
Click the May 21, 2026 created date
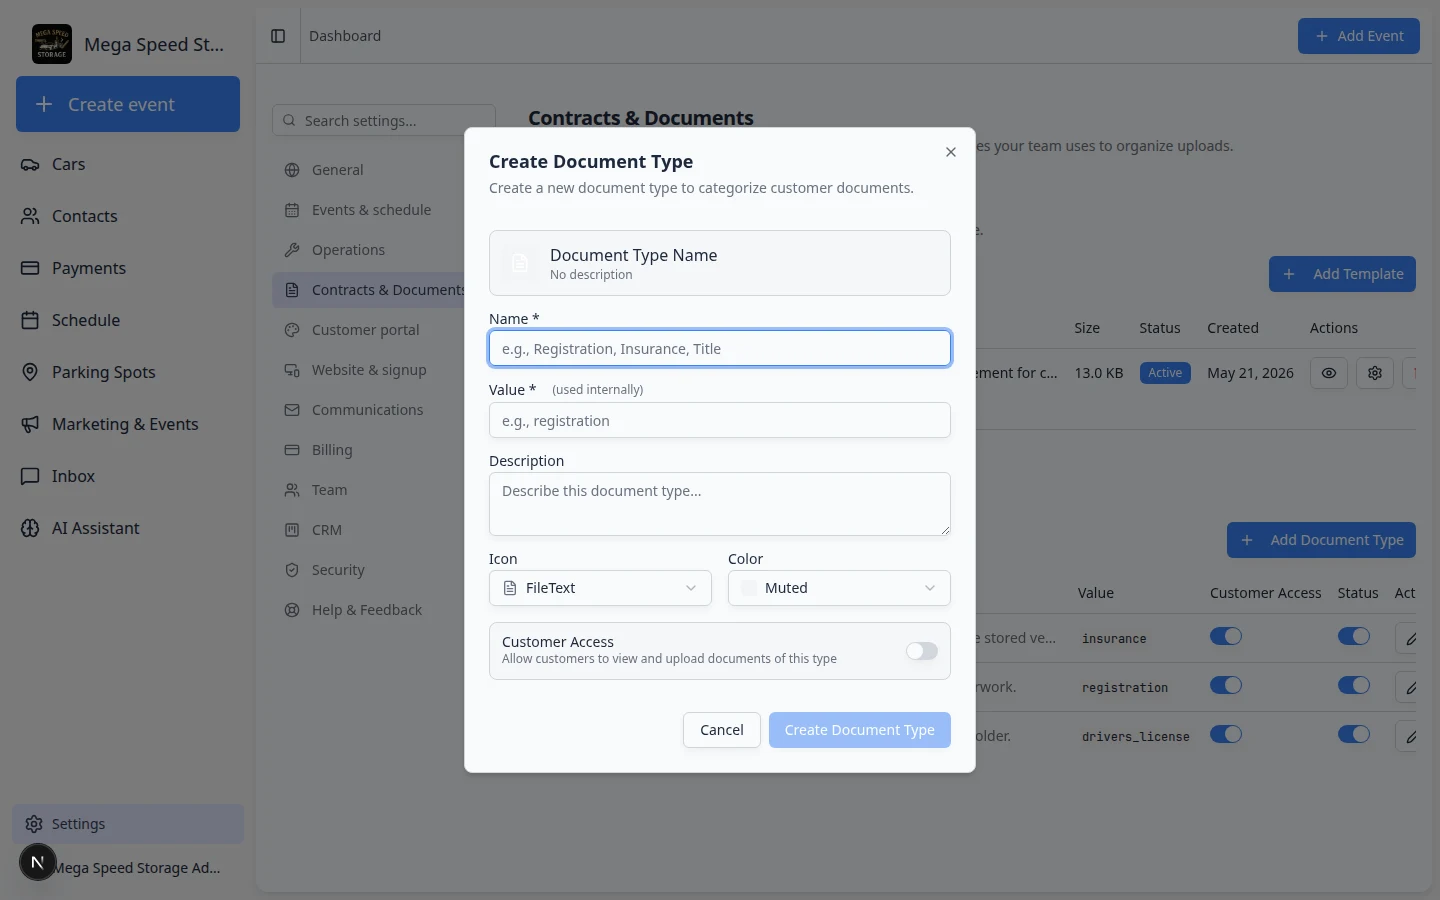1250,373
